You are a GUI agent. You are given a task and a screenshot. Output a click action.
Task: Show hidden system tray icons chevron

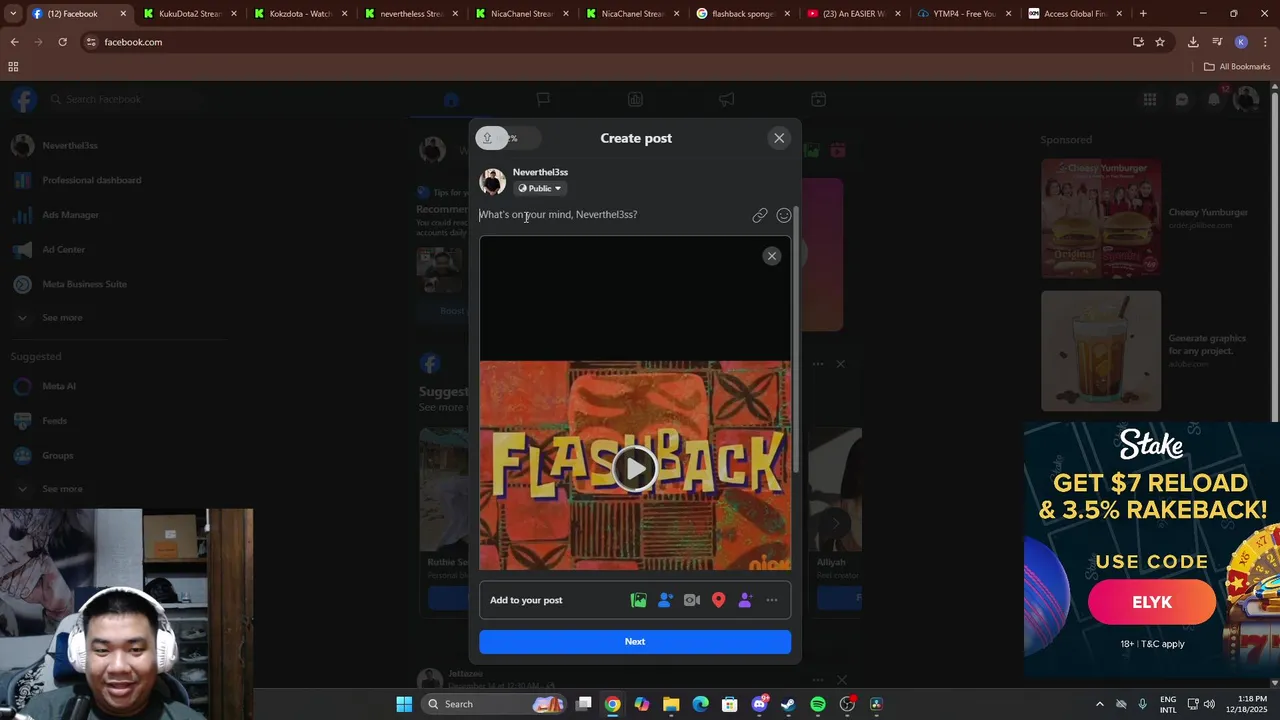coord(1100,704)
